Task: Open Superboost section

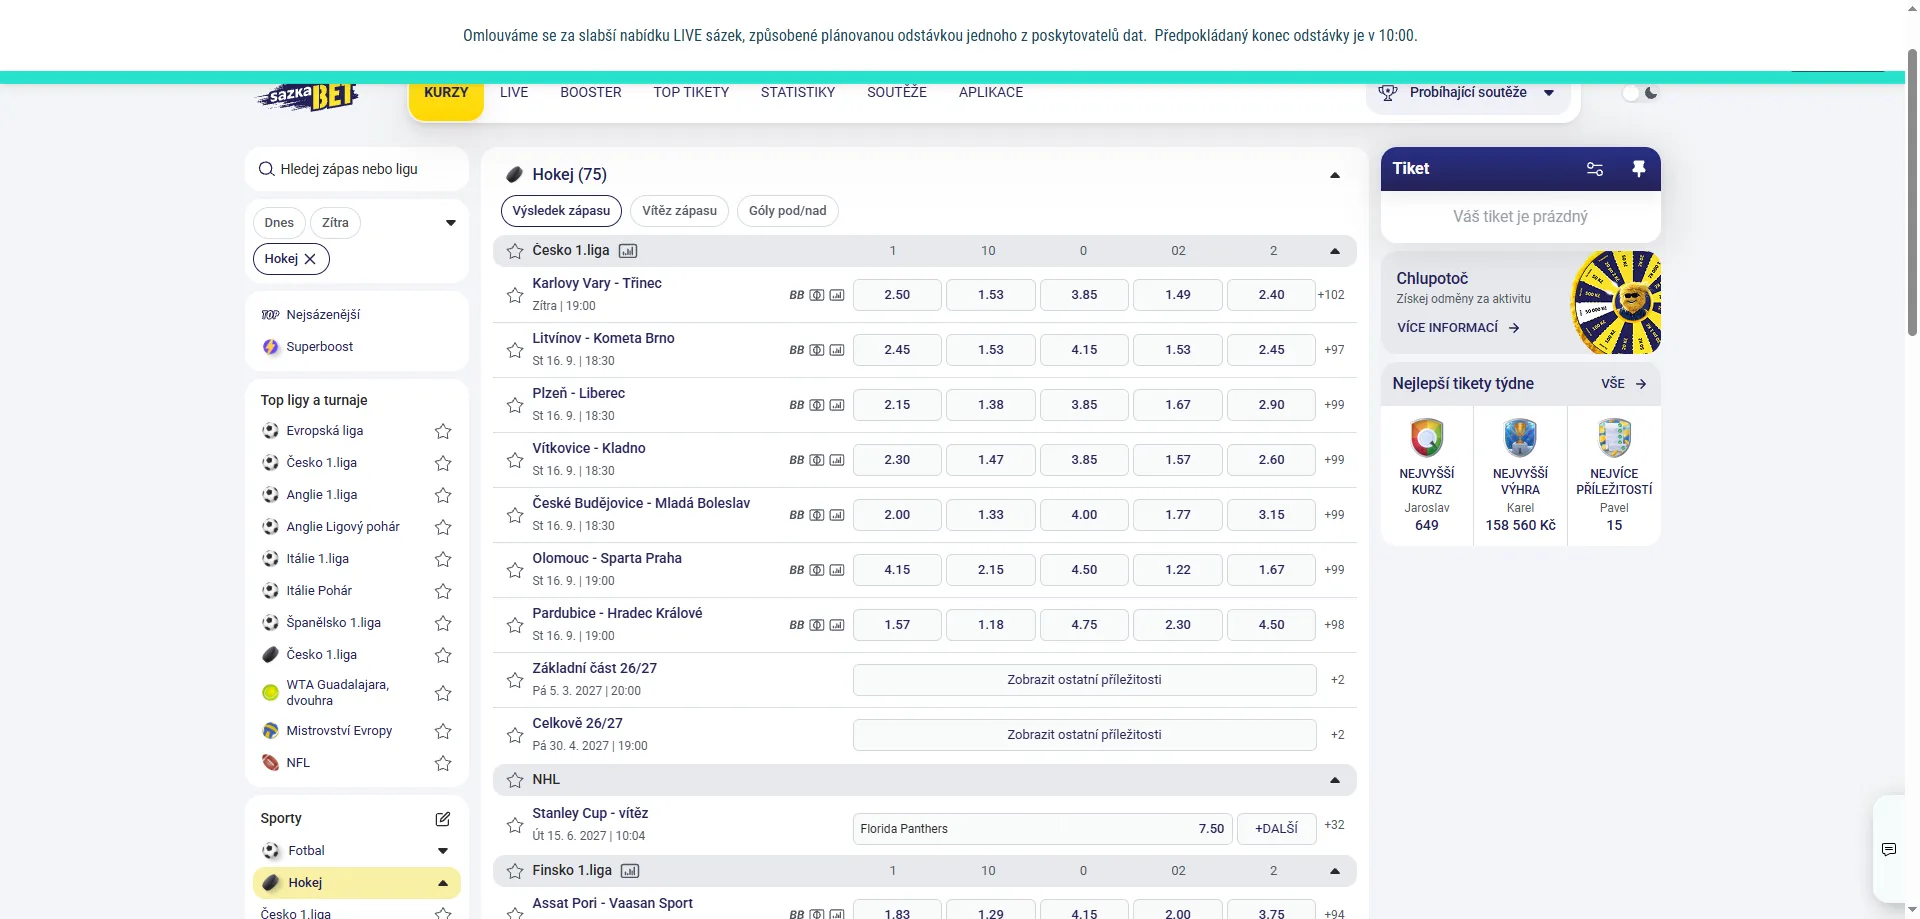Action: coord(319,347)
